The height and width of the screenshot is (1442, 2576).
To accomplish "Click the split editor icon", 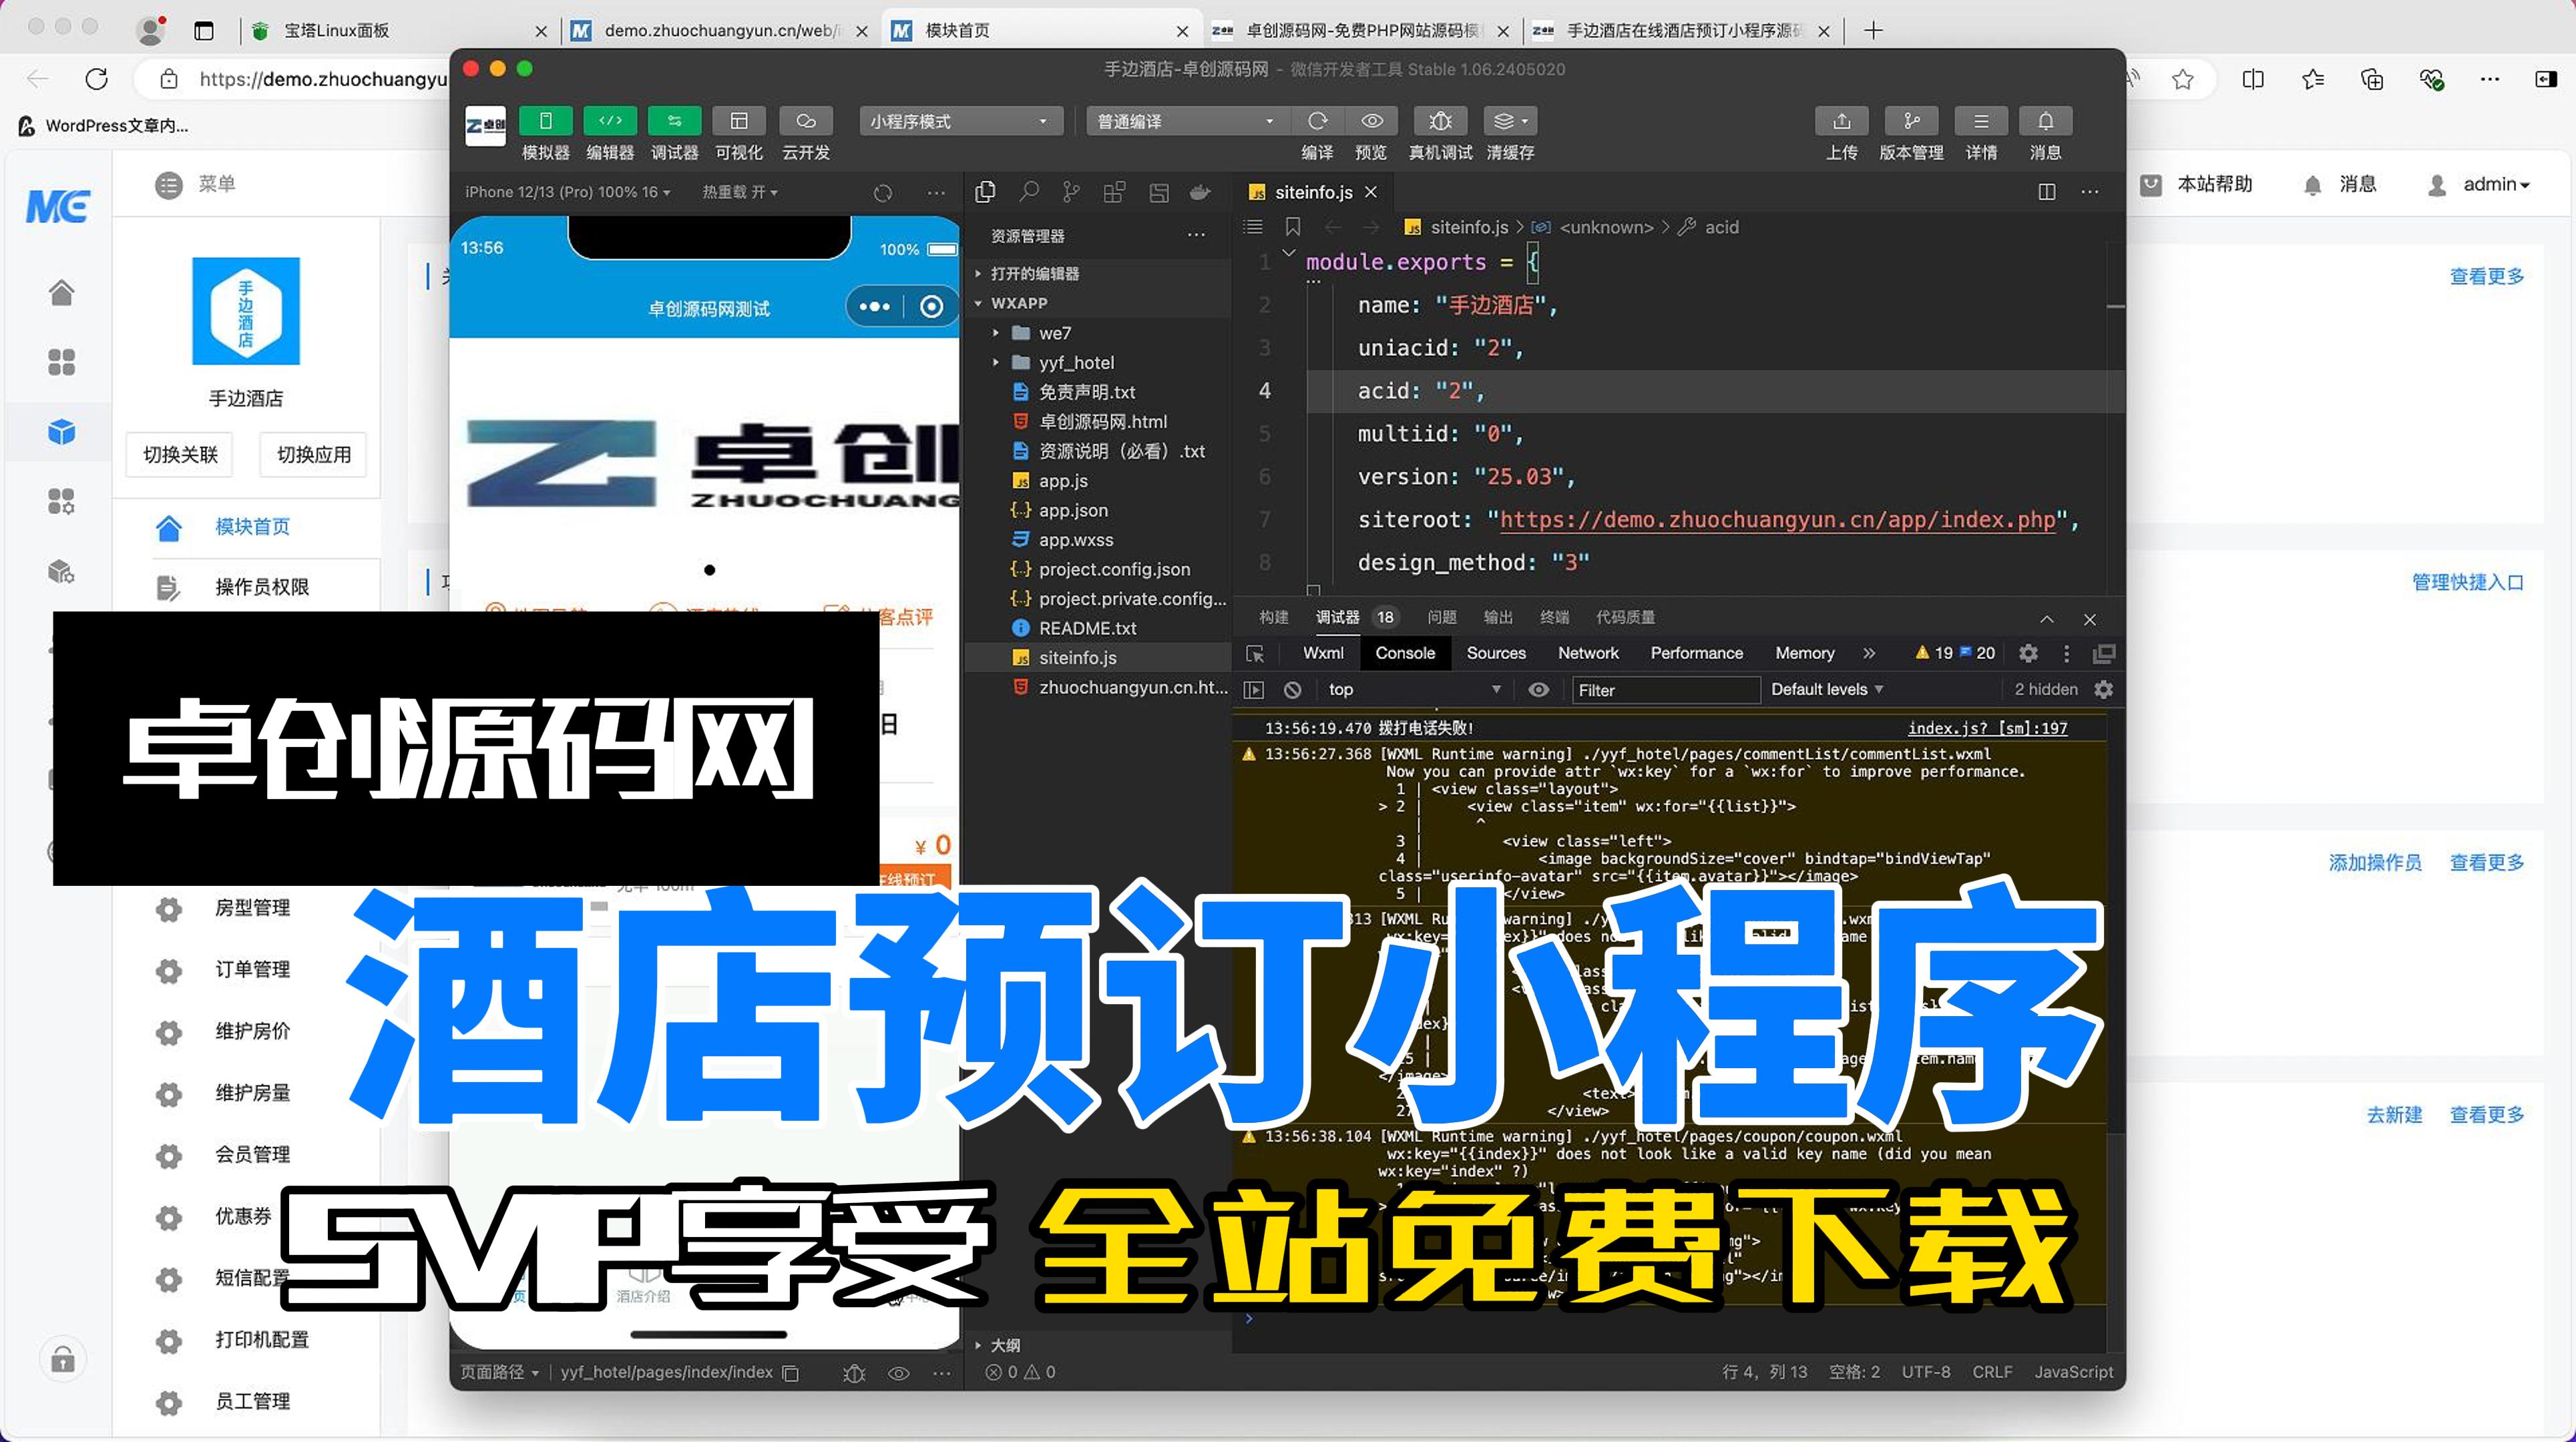I will 2047,191.
